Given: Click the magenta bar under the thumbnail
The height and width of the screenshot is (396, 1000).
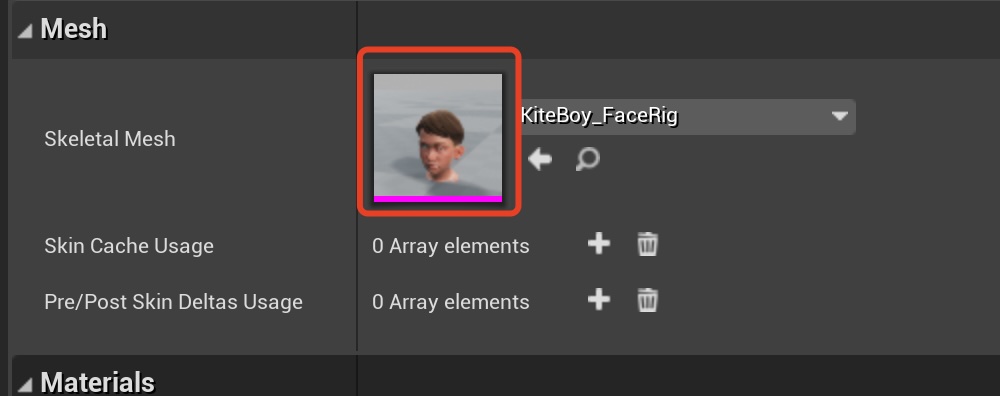Looking at the screenshot, I should (x=438, y=199).
